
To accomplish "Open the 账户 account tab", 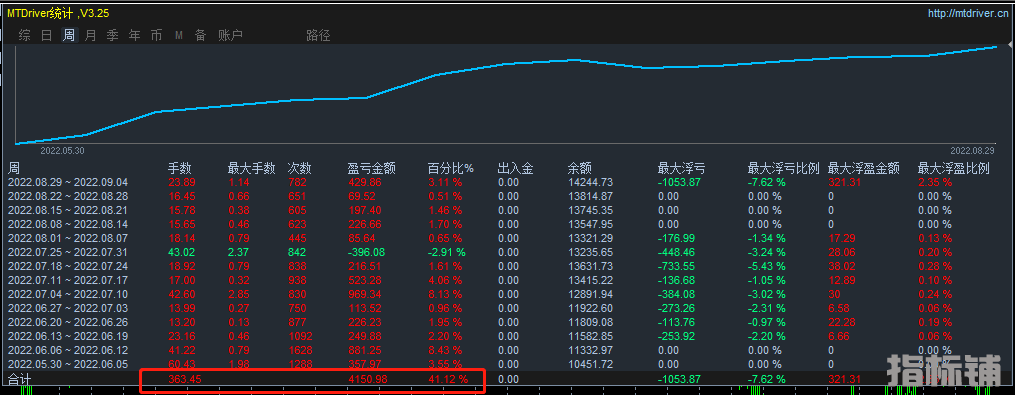I will (x=230, y=36).
